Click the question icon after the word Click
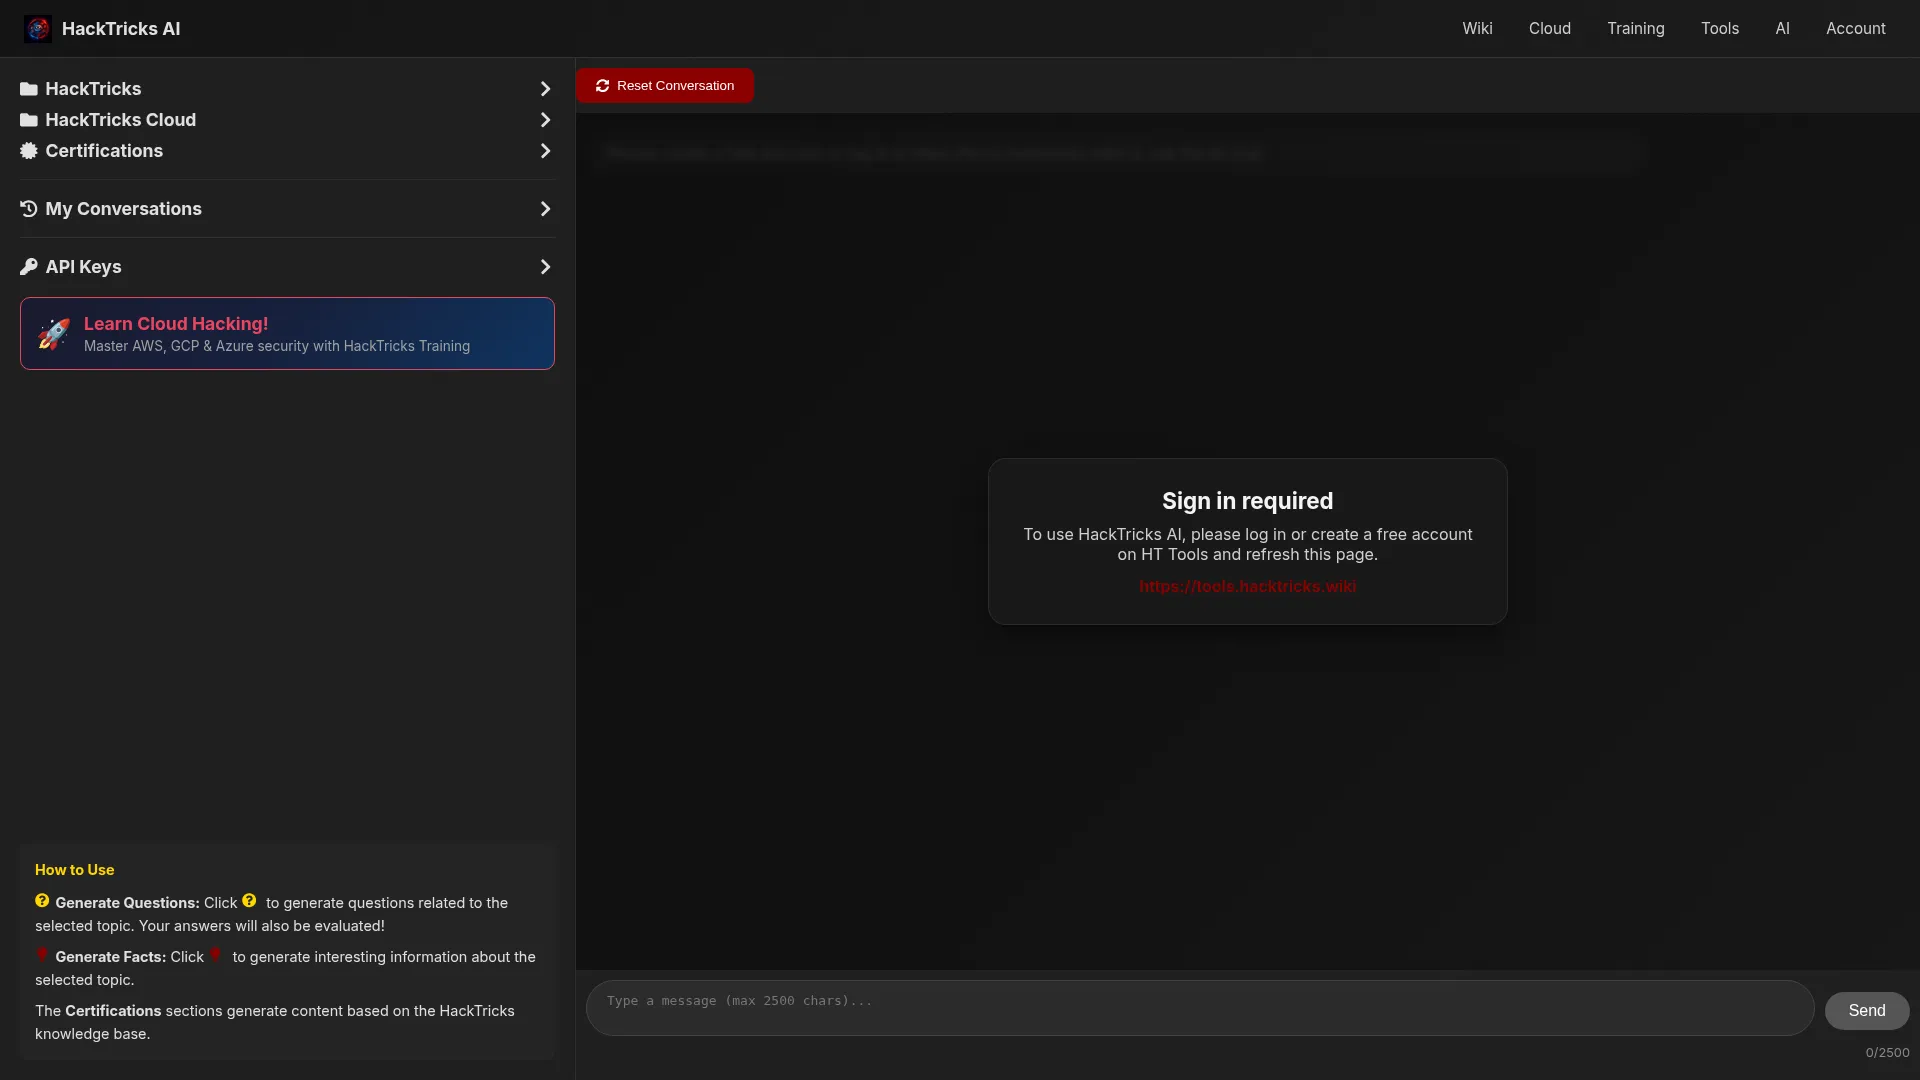This screenshot has height=1080, width=1920. coord(249,901)
